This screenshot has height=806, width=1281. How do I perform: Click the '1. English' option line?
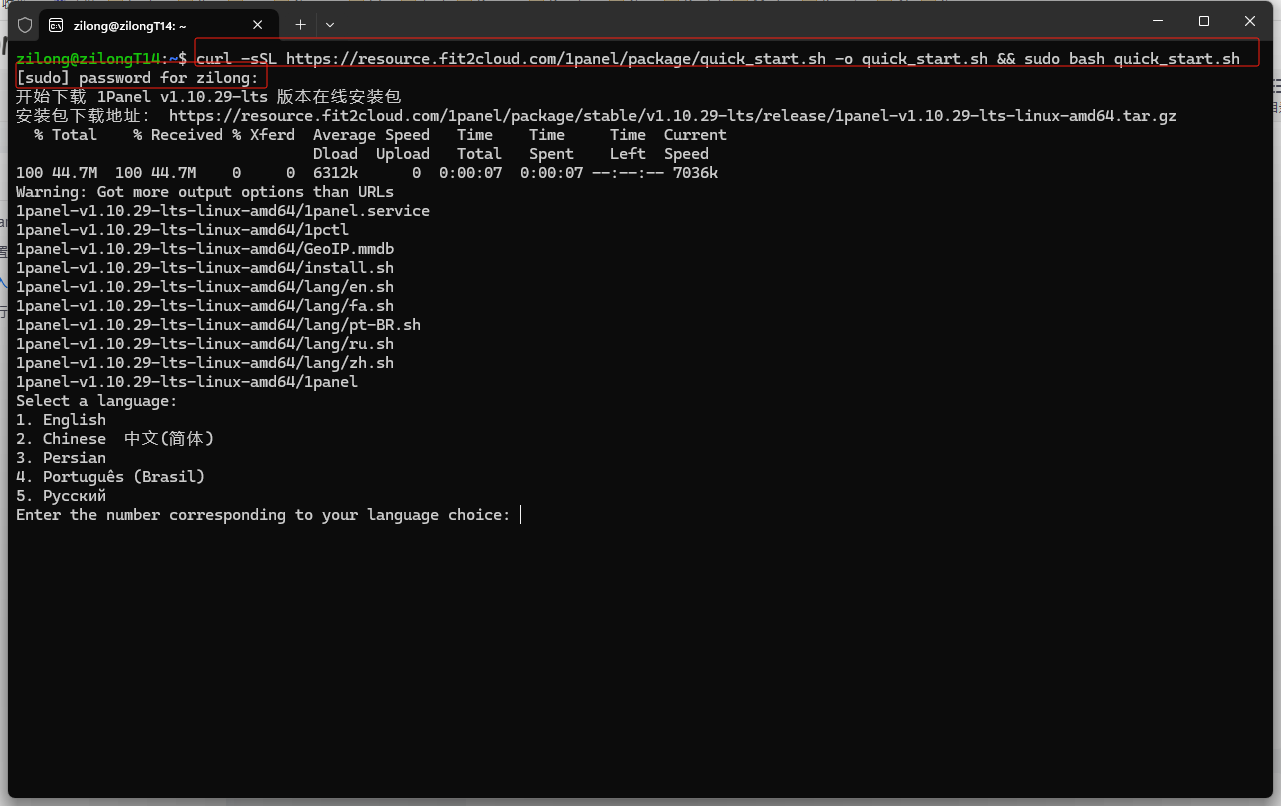61,420
